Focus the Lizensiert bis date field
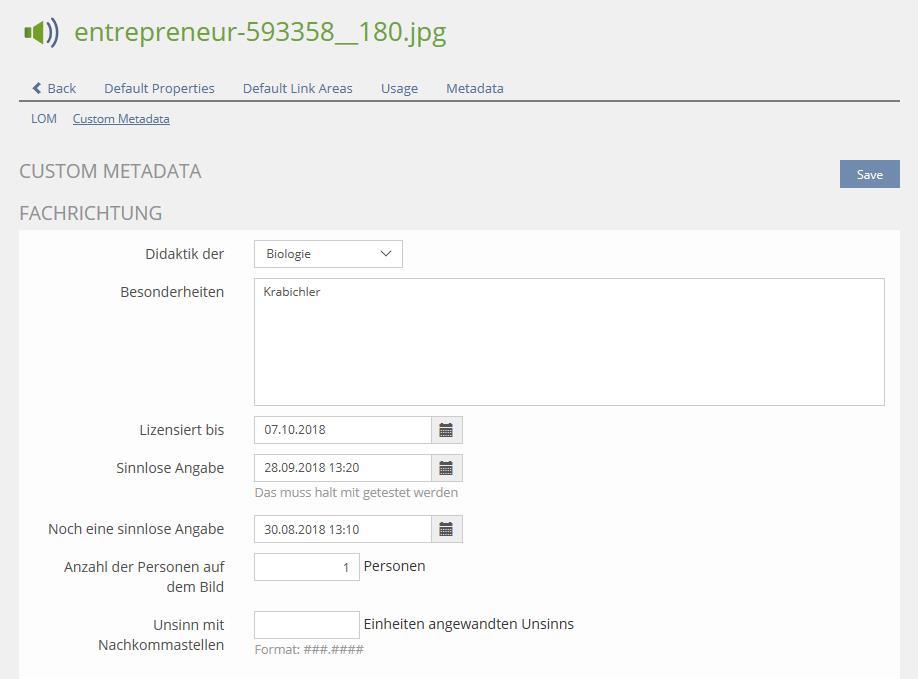Screen dimensions: 918x679 click(x=342, y=430)
